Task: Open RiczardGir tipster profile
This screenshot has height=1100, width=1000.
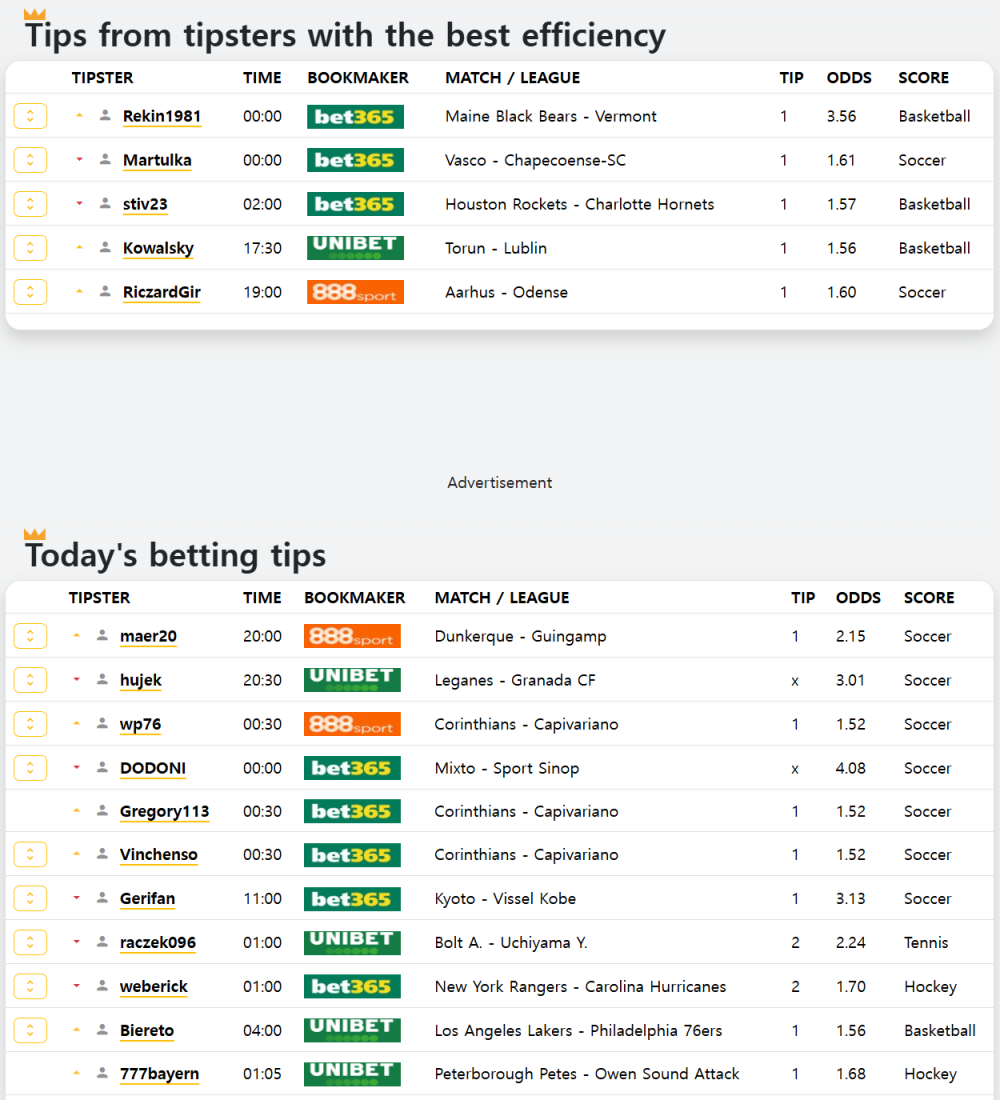Action: (x=162, y=293)
